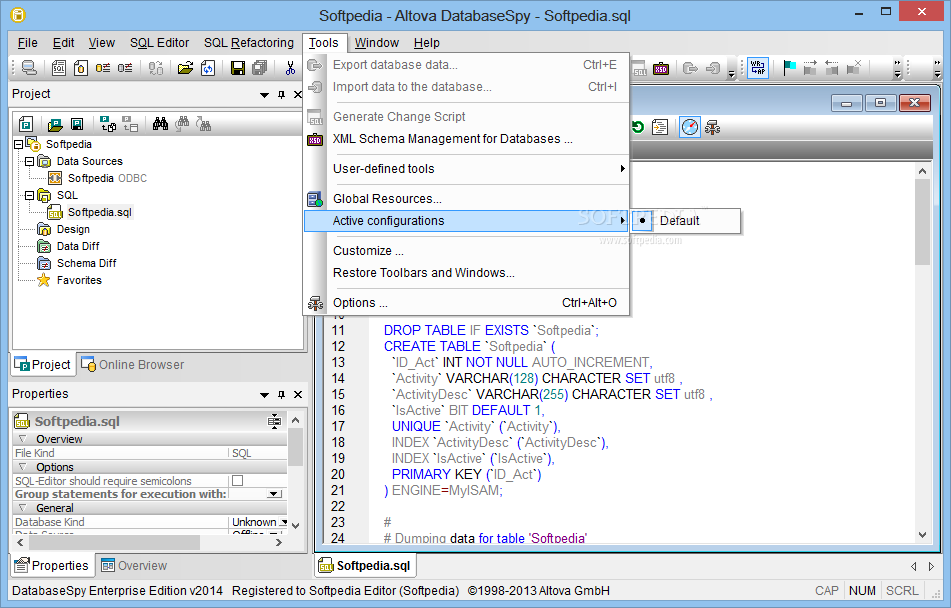Collapse the Softpedia root tree node
951x608 pixels.
(x=18, y=144)
